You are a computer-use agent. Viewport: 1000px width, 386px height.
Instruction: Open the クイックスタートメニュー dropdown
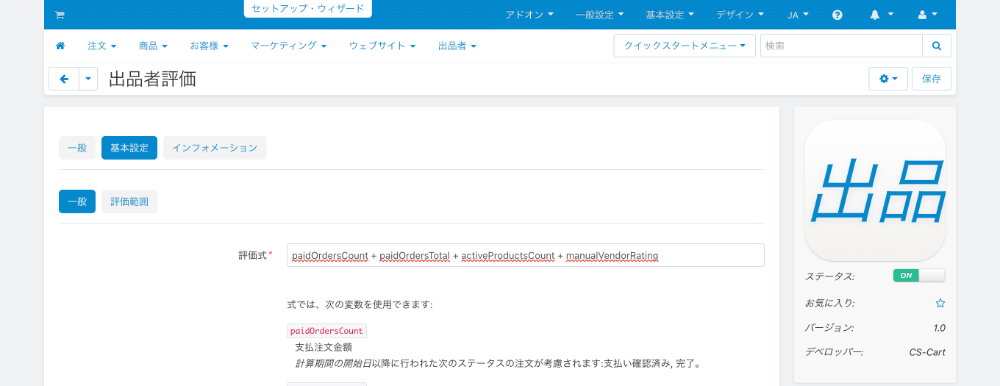[x=684, y=46]
